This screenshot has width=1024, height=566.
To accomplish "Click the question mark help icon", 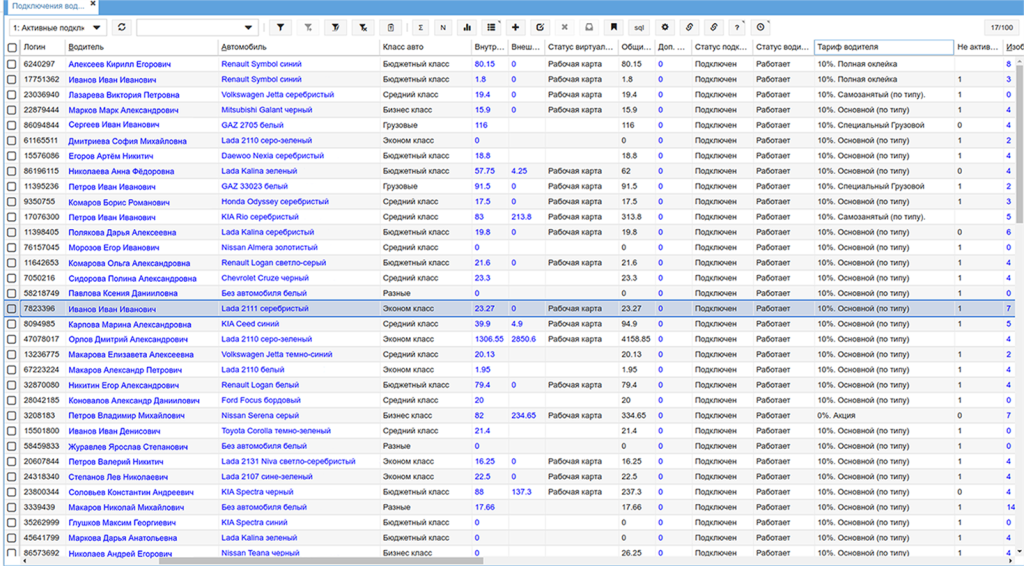I will [x=737, y=27].
